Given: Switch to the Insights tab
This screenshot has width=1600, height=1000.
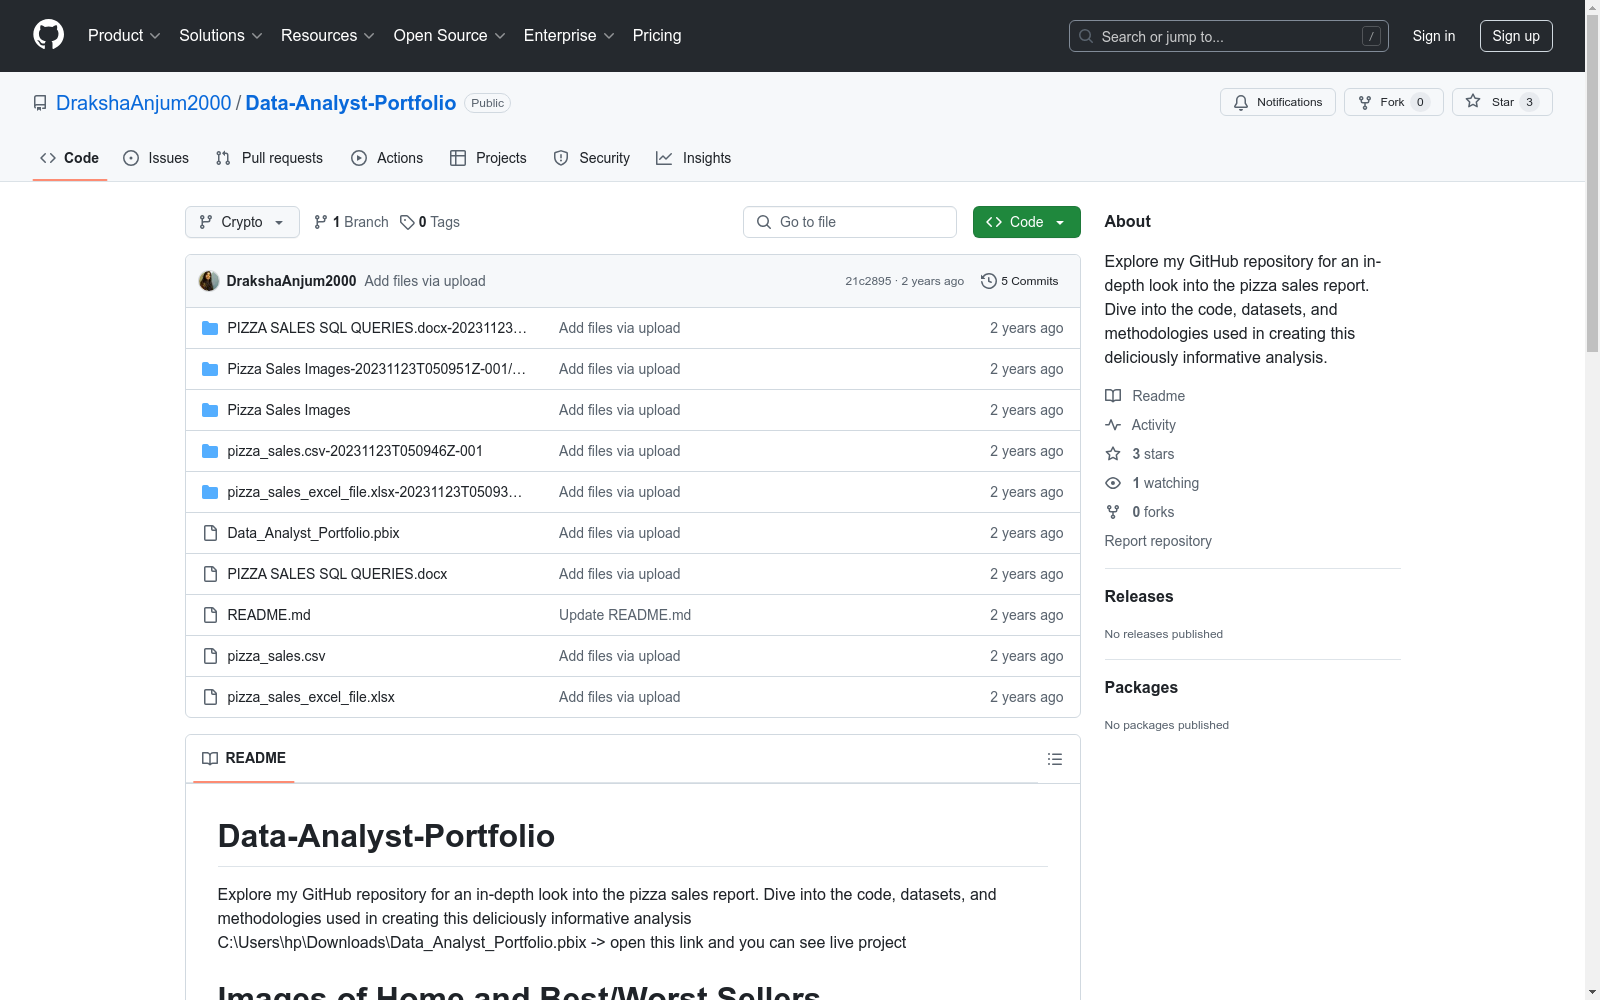Looking at the screenshot, I should 693,158.
